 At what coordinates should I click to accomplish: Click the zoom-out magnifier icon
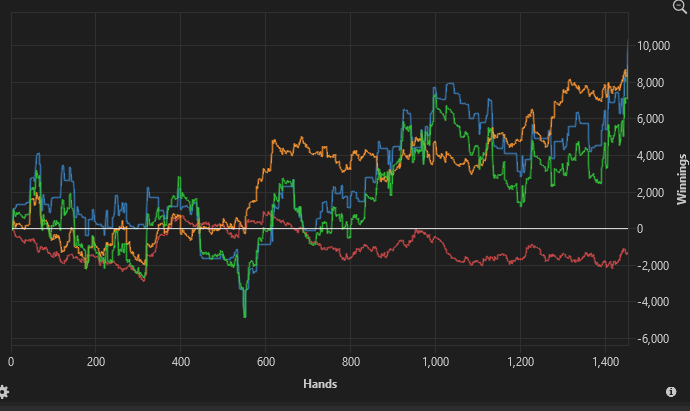coord(680,7)
